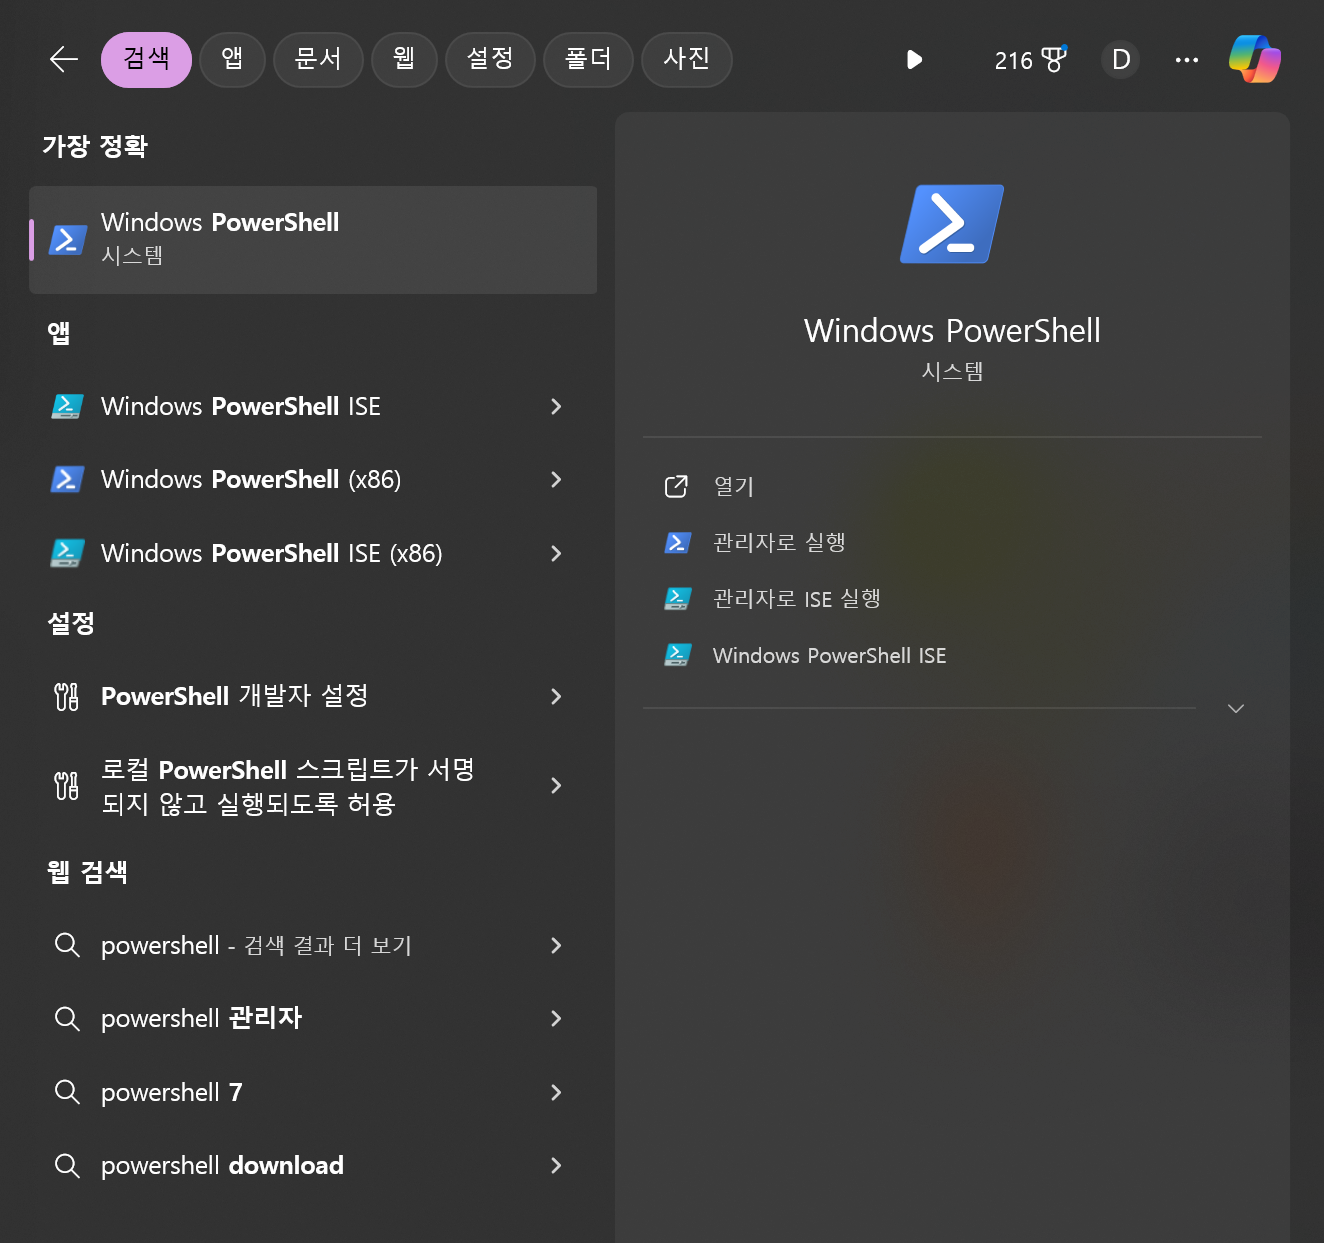Open the rewards trophy icon showing 216
The width and height of the screenshot is (1324, 1243).
1055,60
